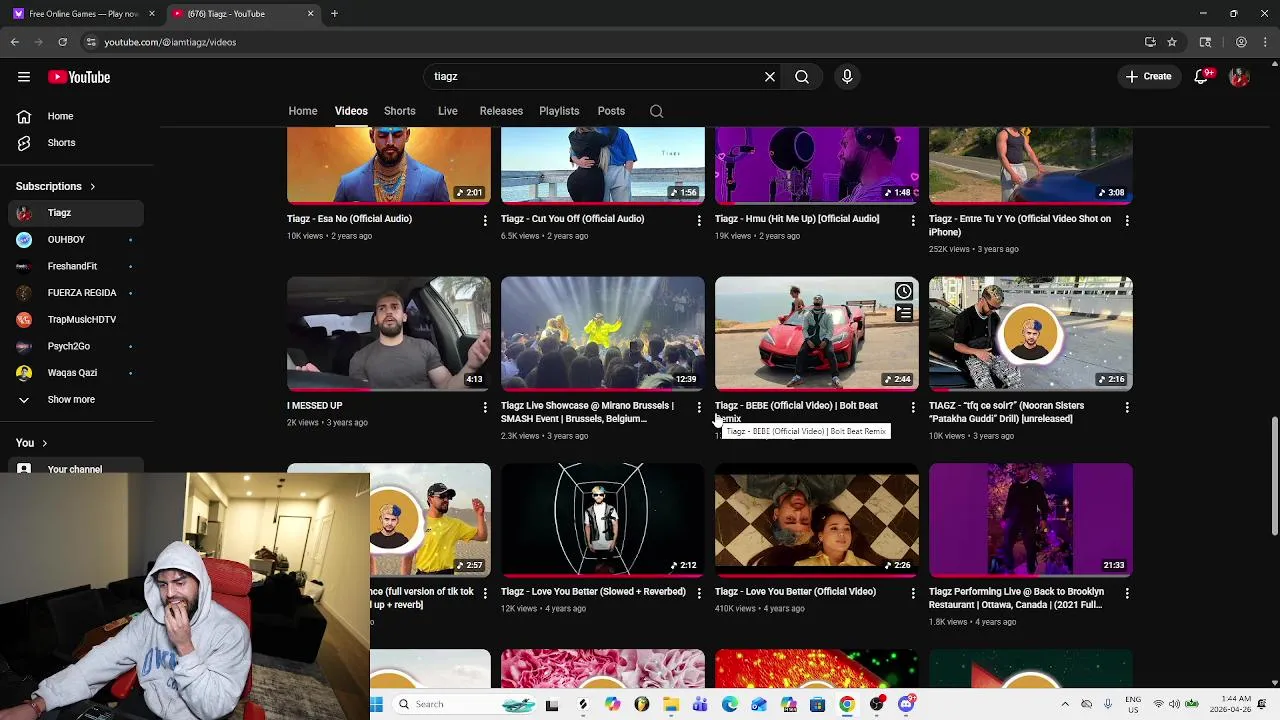The width and height of the screenshot is (1280, 720).
Task: Play Tiagz Live Showcase Mirano thumbnail
Action: (603, 333)
